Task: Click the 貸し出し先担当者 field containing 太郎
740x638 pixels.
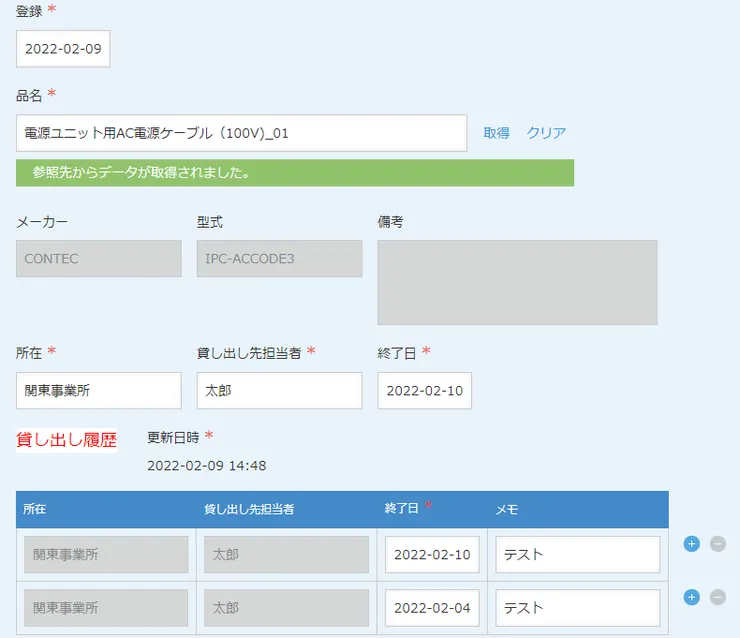Action: pos(279,391)
